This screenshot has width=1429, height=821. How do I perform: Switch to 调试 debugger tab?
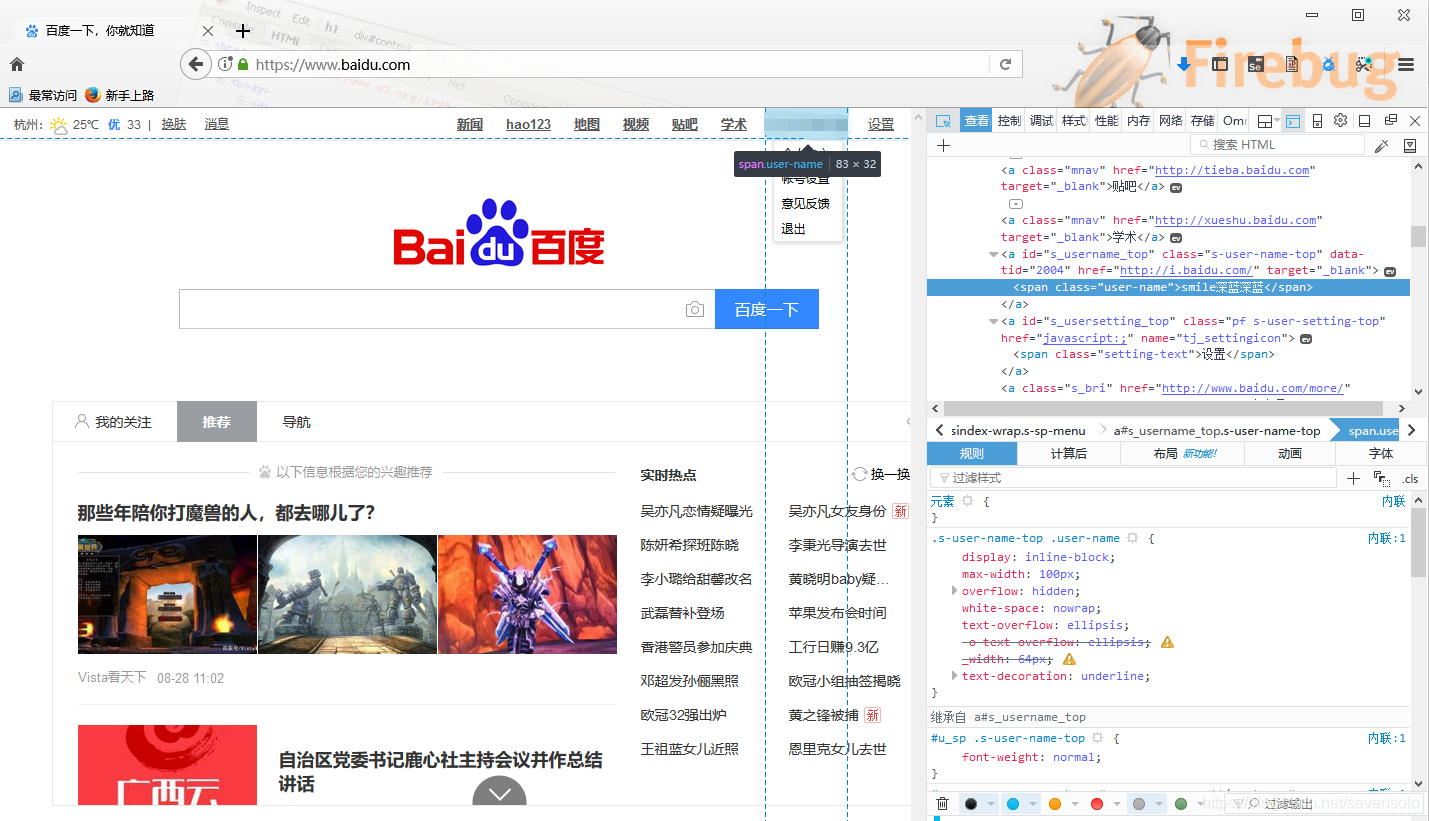[x=1042, y=121]
